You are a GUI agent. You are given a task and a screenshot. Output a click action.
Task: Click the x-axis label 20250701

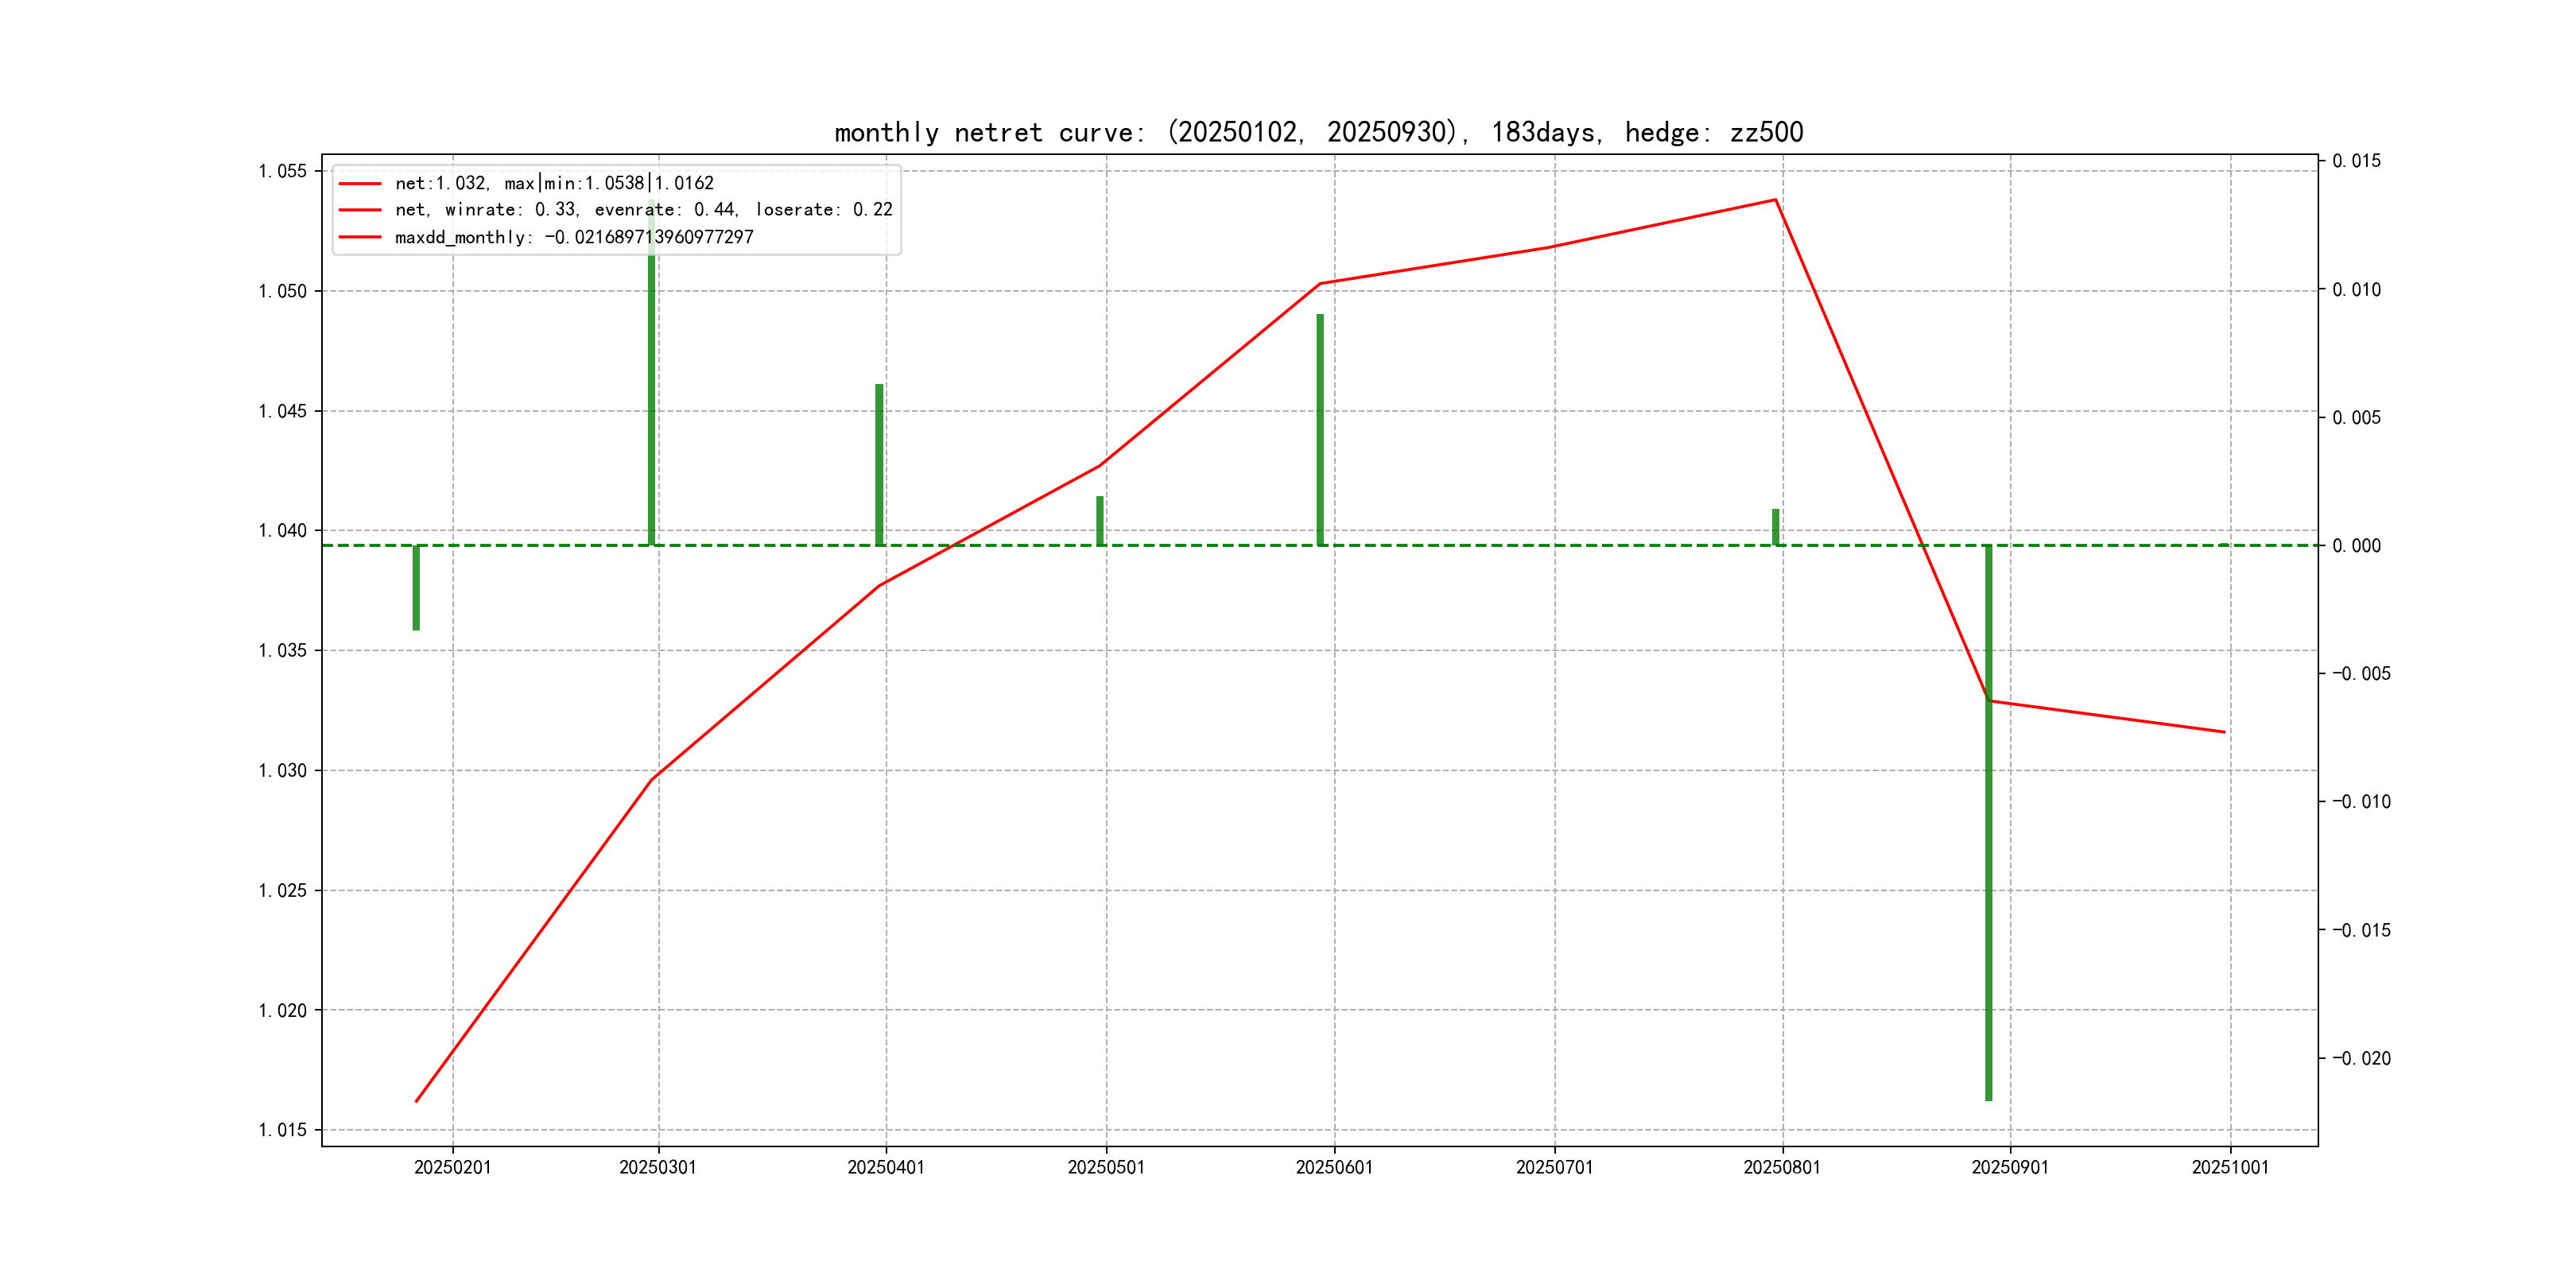[x=1554, y=1168]
